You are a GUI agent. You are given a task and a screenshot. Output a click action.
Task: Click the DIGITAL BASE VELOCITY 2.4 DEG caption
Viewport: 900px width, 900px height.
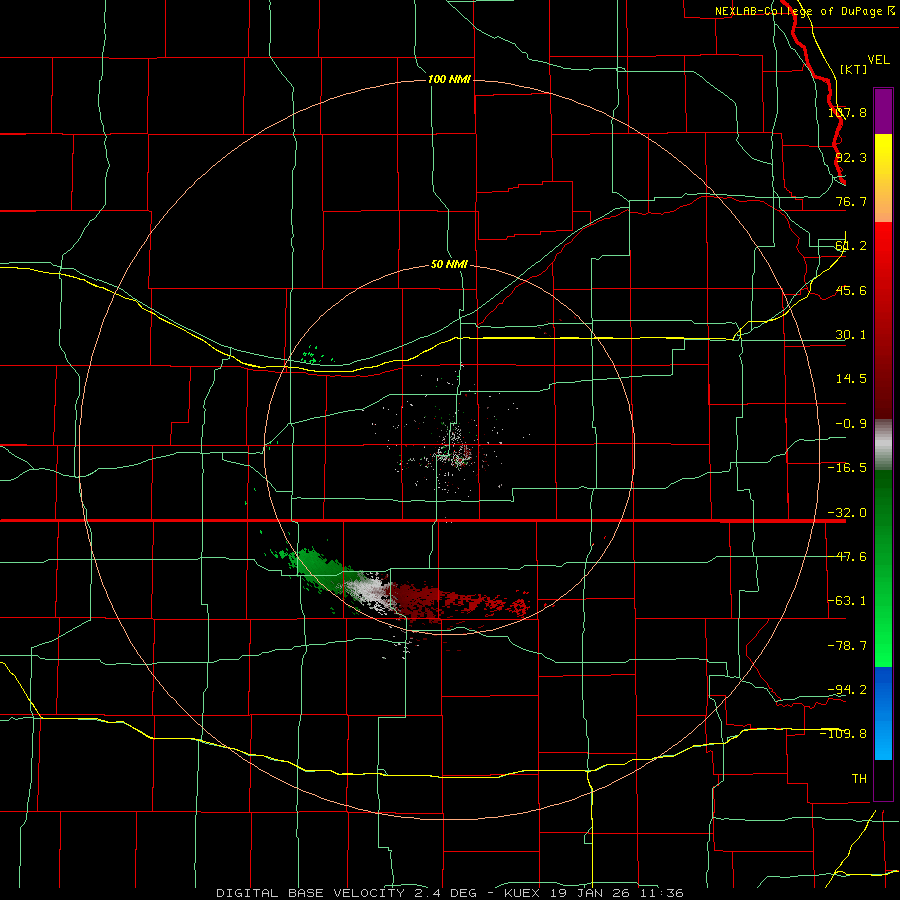(x=346, y=893)
